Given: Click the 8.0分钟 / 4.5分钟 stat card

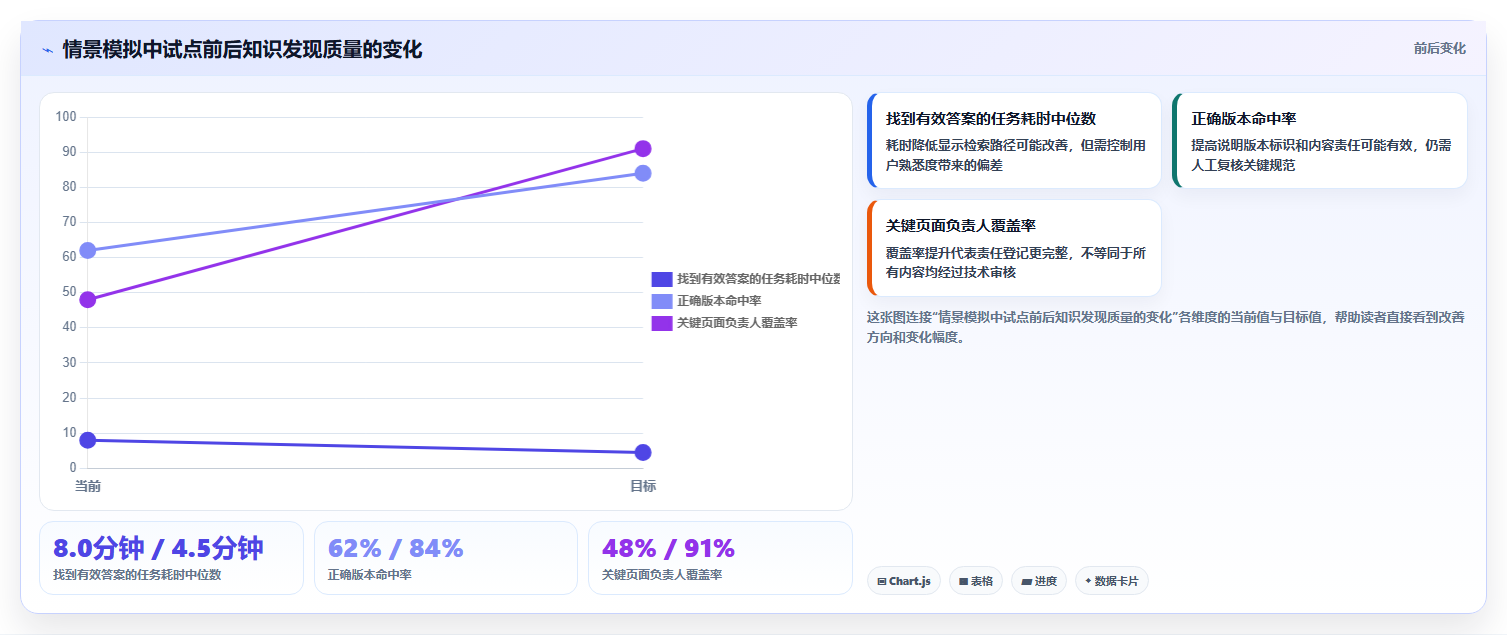Looking at the screenshot, I should (x=171, y=558).
